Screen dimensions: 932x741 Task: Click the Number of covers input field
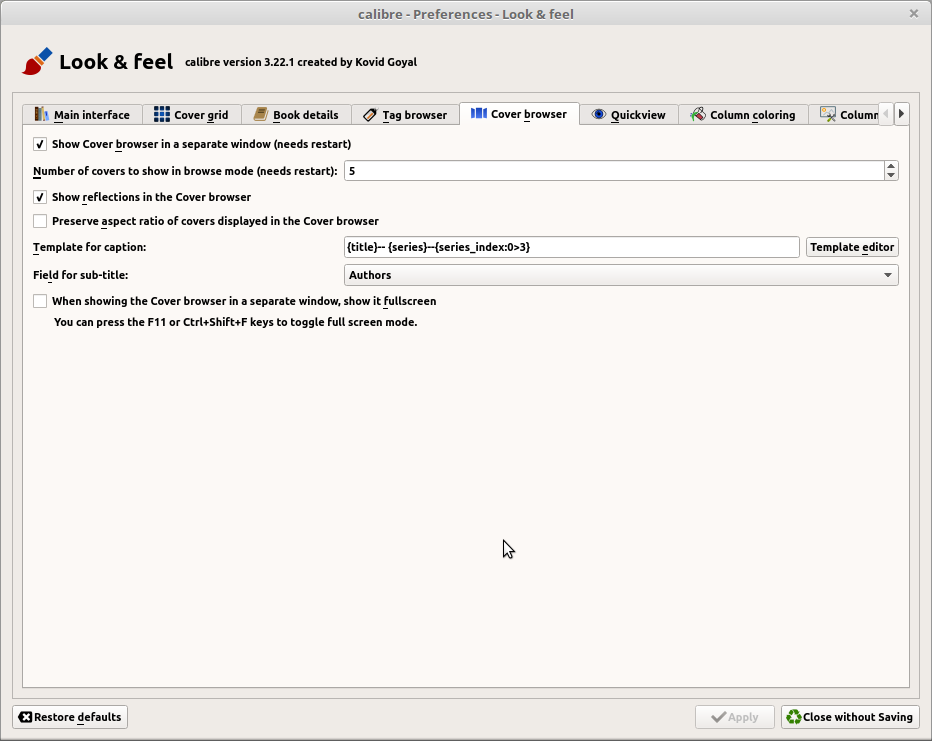coord(614,171)
